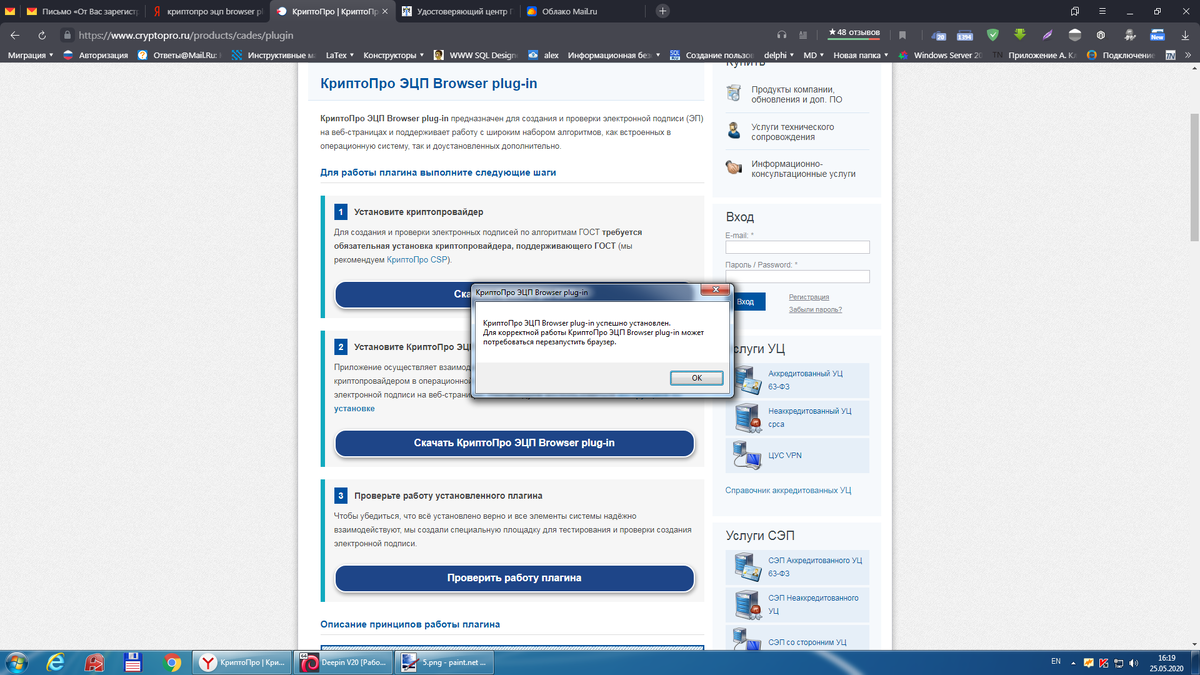
Task: Open Справочник аккредитованных УЦ link
Action: click(788, 490)
